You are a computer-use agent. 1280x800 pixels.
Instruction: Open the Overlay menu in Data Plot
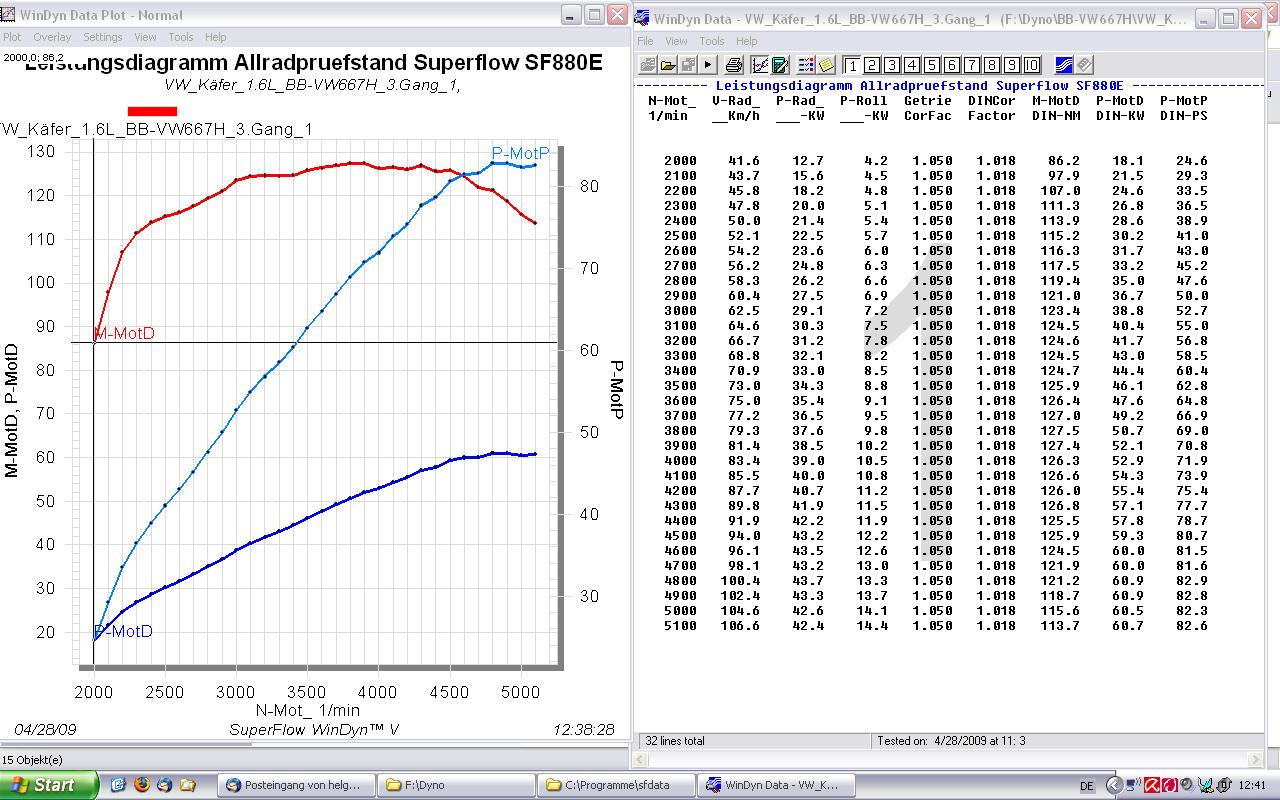click(x=52, y=37)
